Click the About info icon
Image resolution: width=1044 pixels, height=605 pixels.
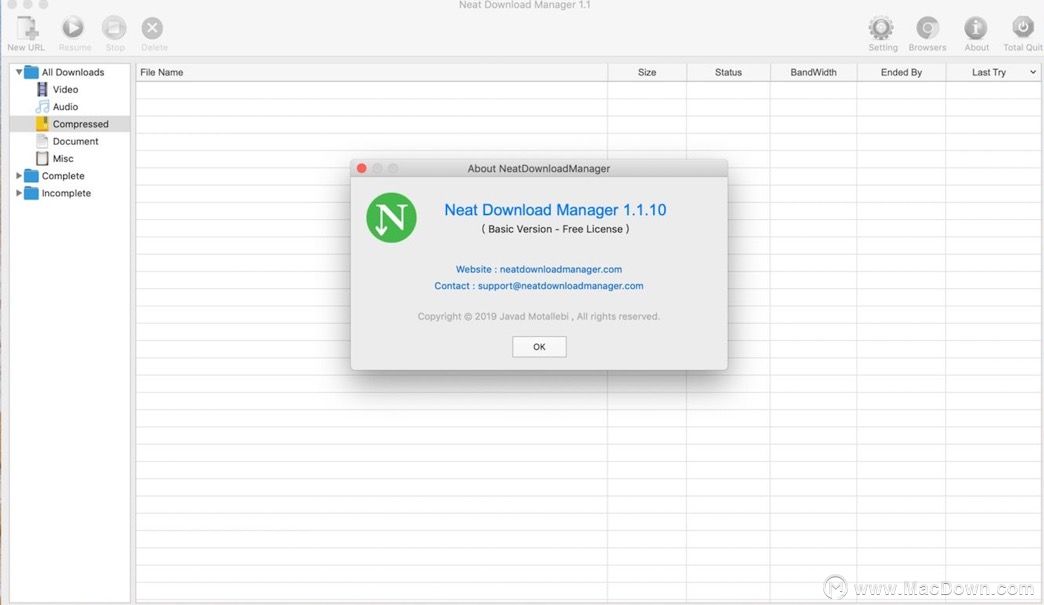coord(975,28)
